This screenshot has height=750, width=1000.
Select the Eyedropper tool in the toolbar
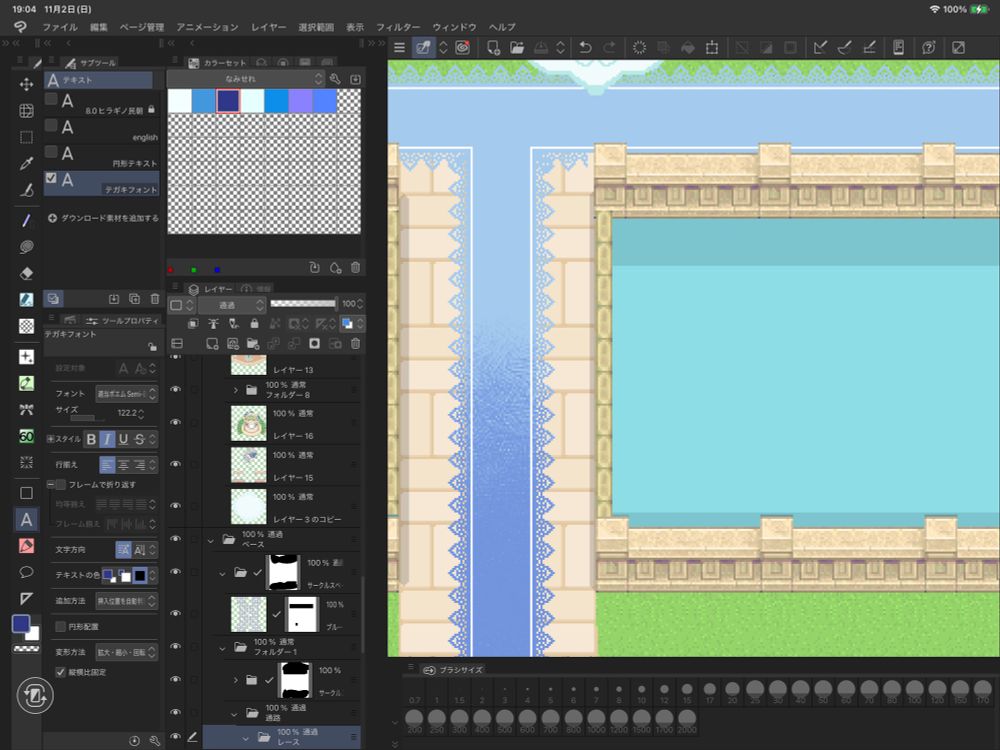click(27, 164)
